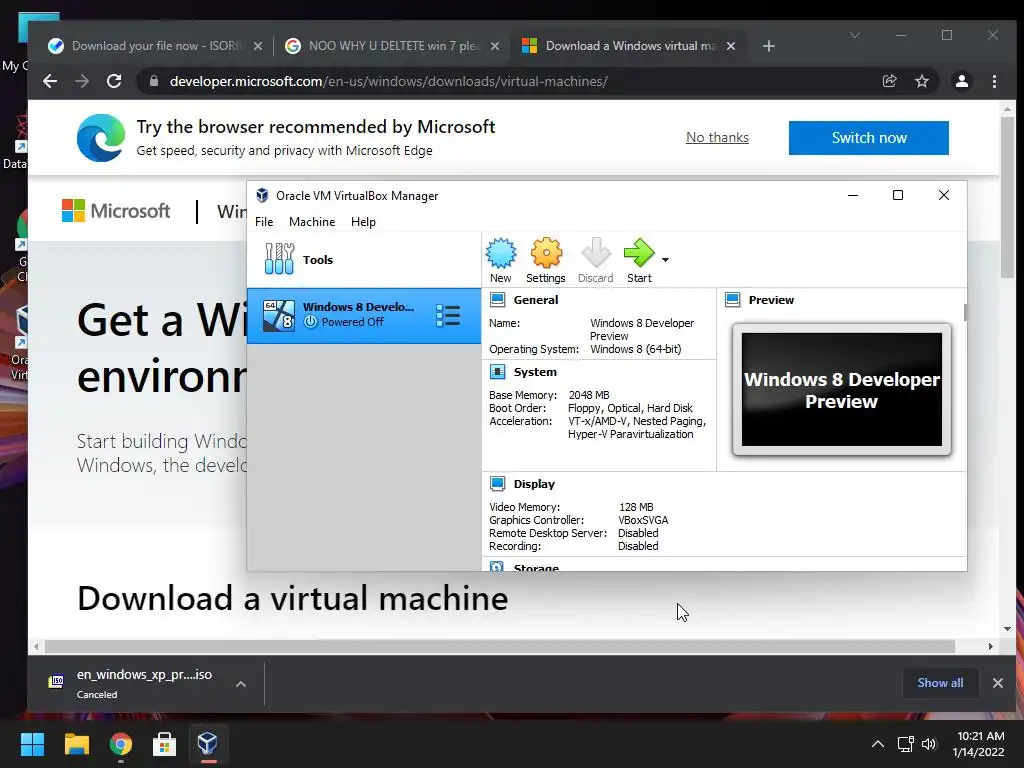This screenshot has height=768, width=1024.
Task: Click the Chrome taskbar icon
Action: (121, 744)
